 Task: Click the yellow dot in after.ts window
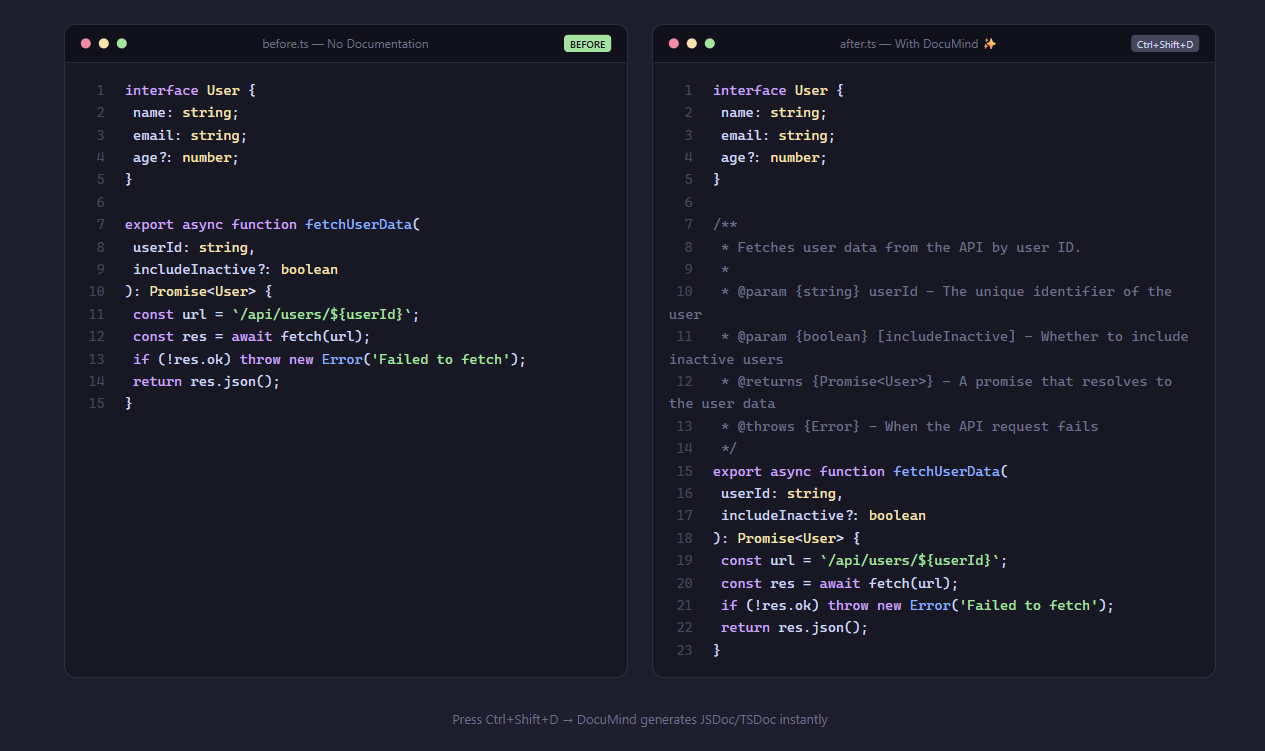point(692,43)
